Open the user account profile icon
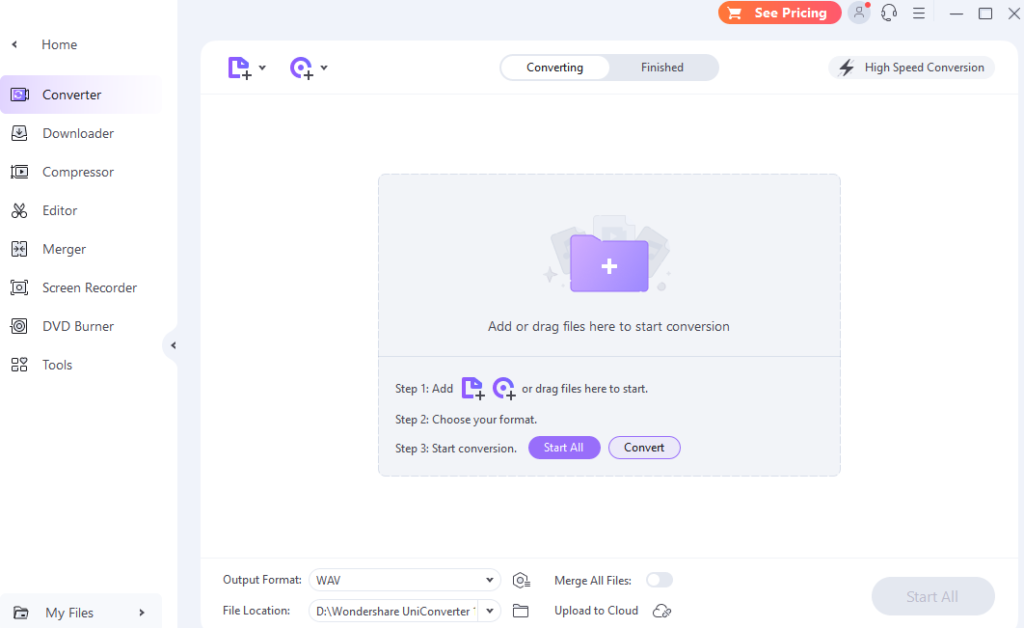 tap(858, 13)
